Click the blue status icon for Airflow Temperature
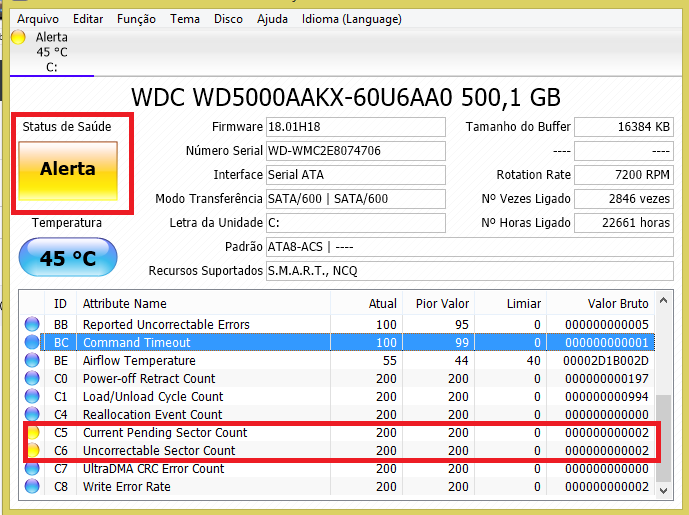Image resolution: width=689 pixels, height=515 pixels. tap(32, 361)
